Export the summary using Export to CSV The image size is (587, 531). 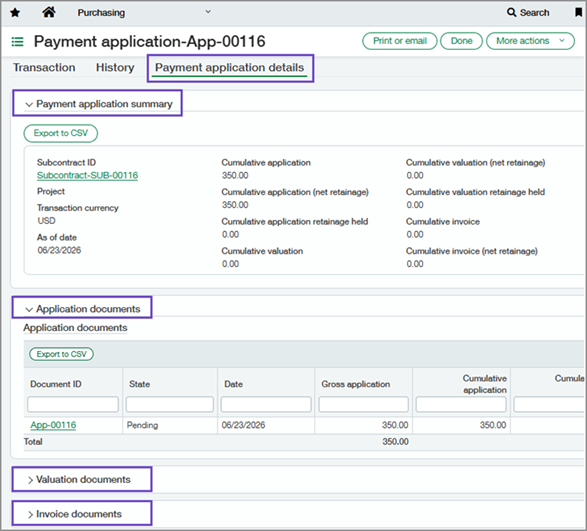[61, 133]
